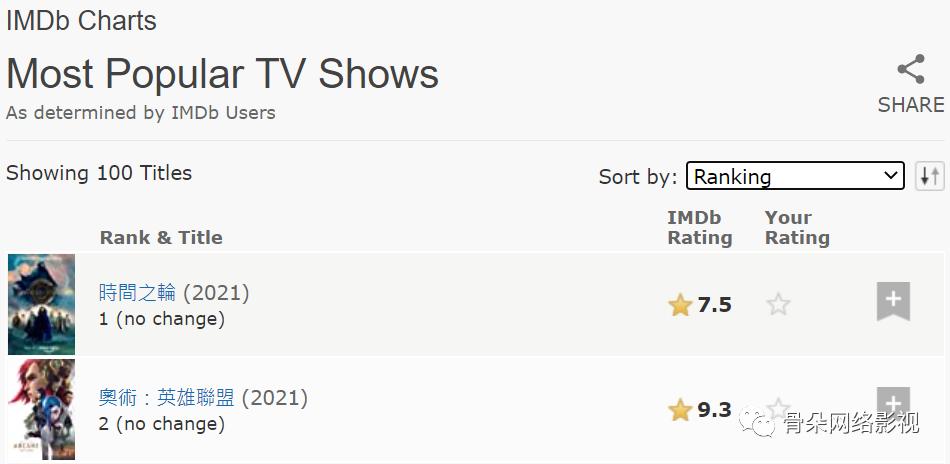
Task: Click the Most Popular TV Shows title
Action: click(x=222, y=74)
